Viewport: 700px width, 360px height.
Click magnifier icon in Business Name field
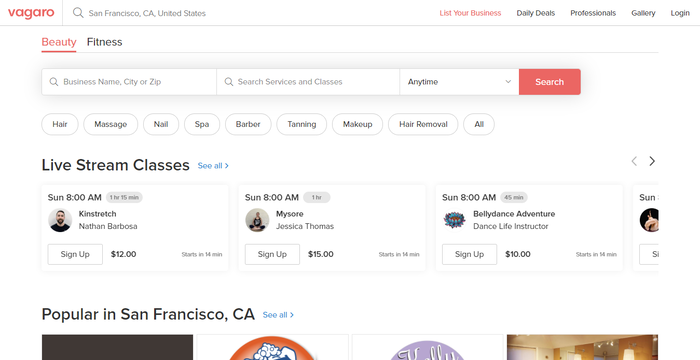point(54,82)
